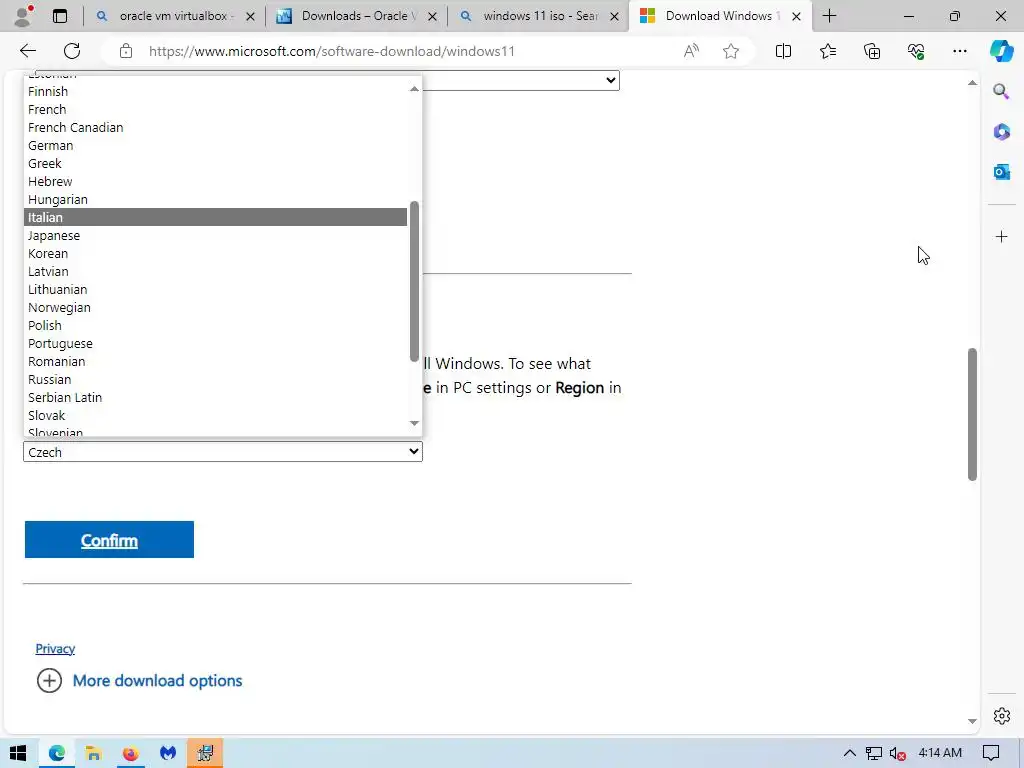Open Read aloud in address bar

coord(691,51)
